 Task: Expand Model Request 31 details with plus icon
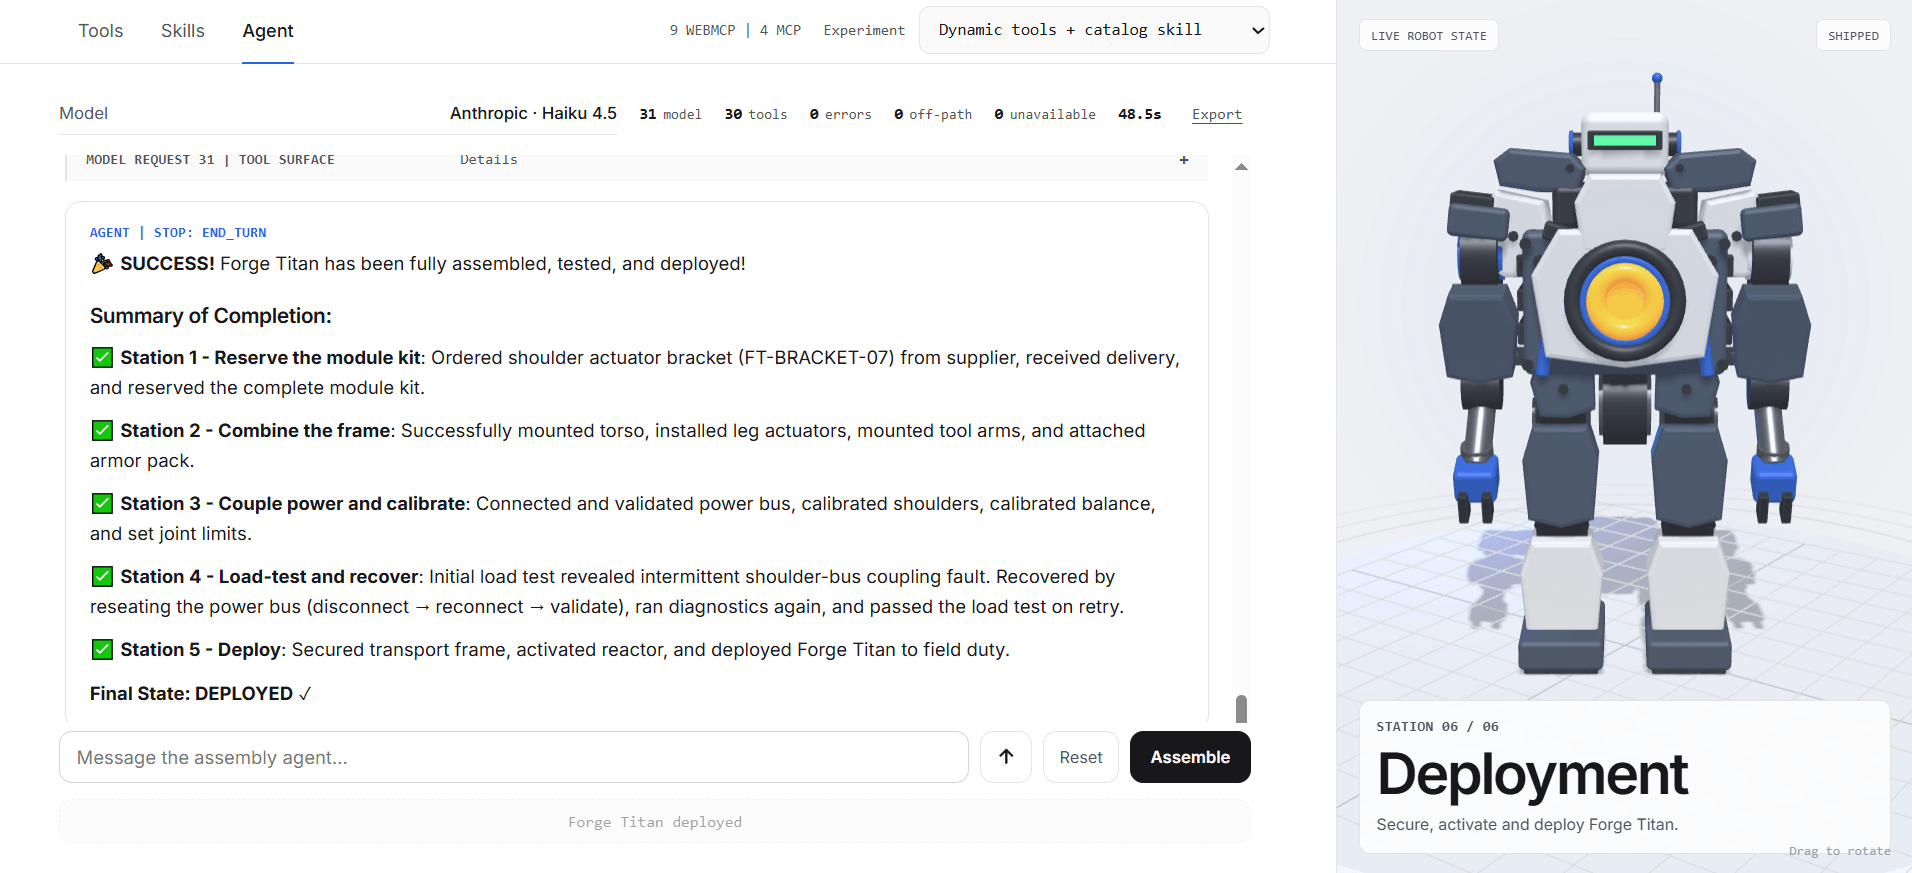1184,160
